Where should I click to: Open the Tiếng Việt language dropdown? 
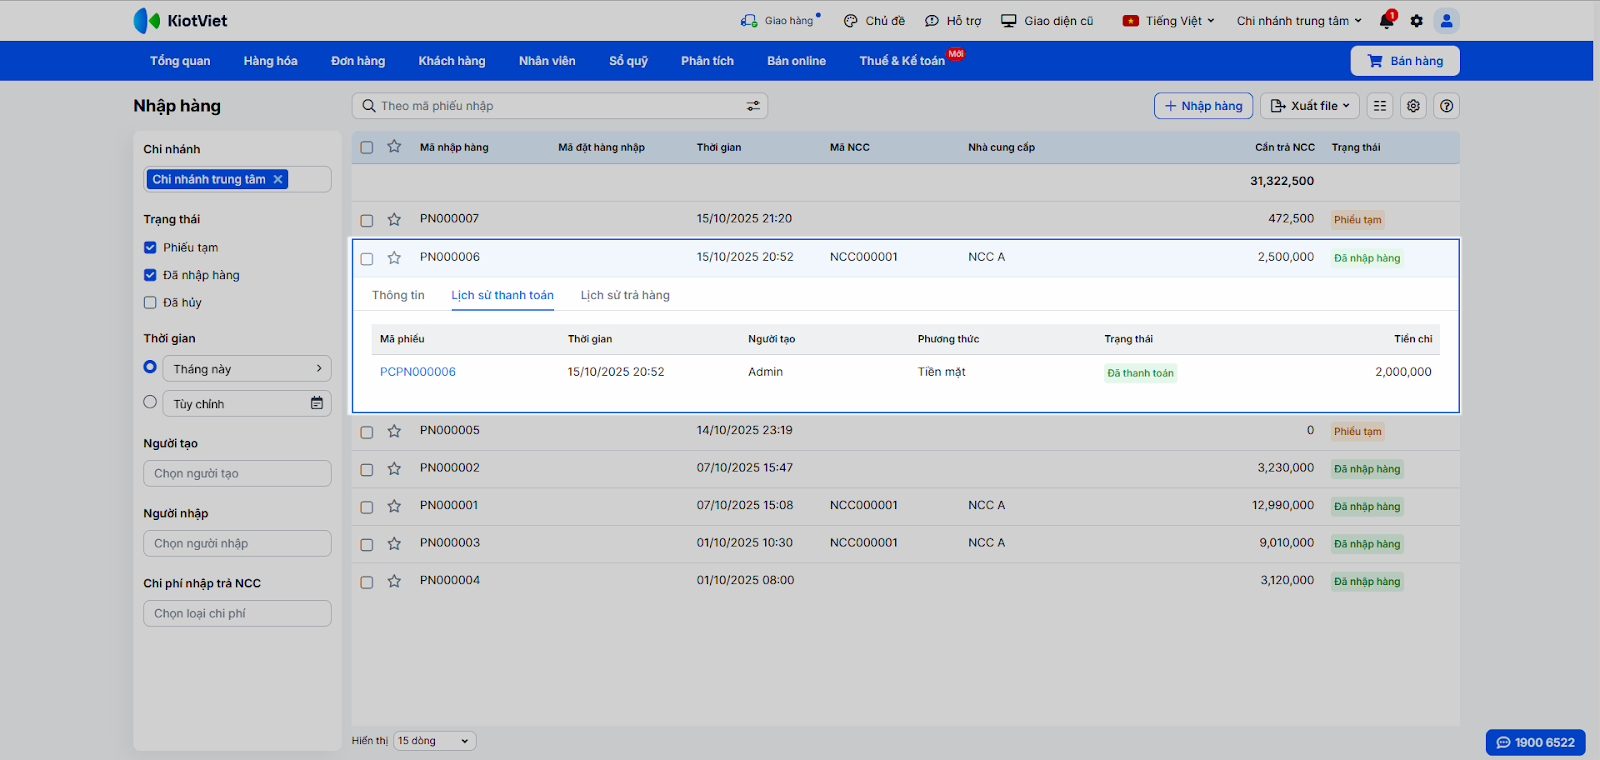pyautogui.click(x=1169, y=21)
